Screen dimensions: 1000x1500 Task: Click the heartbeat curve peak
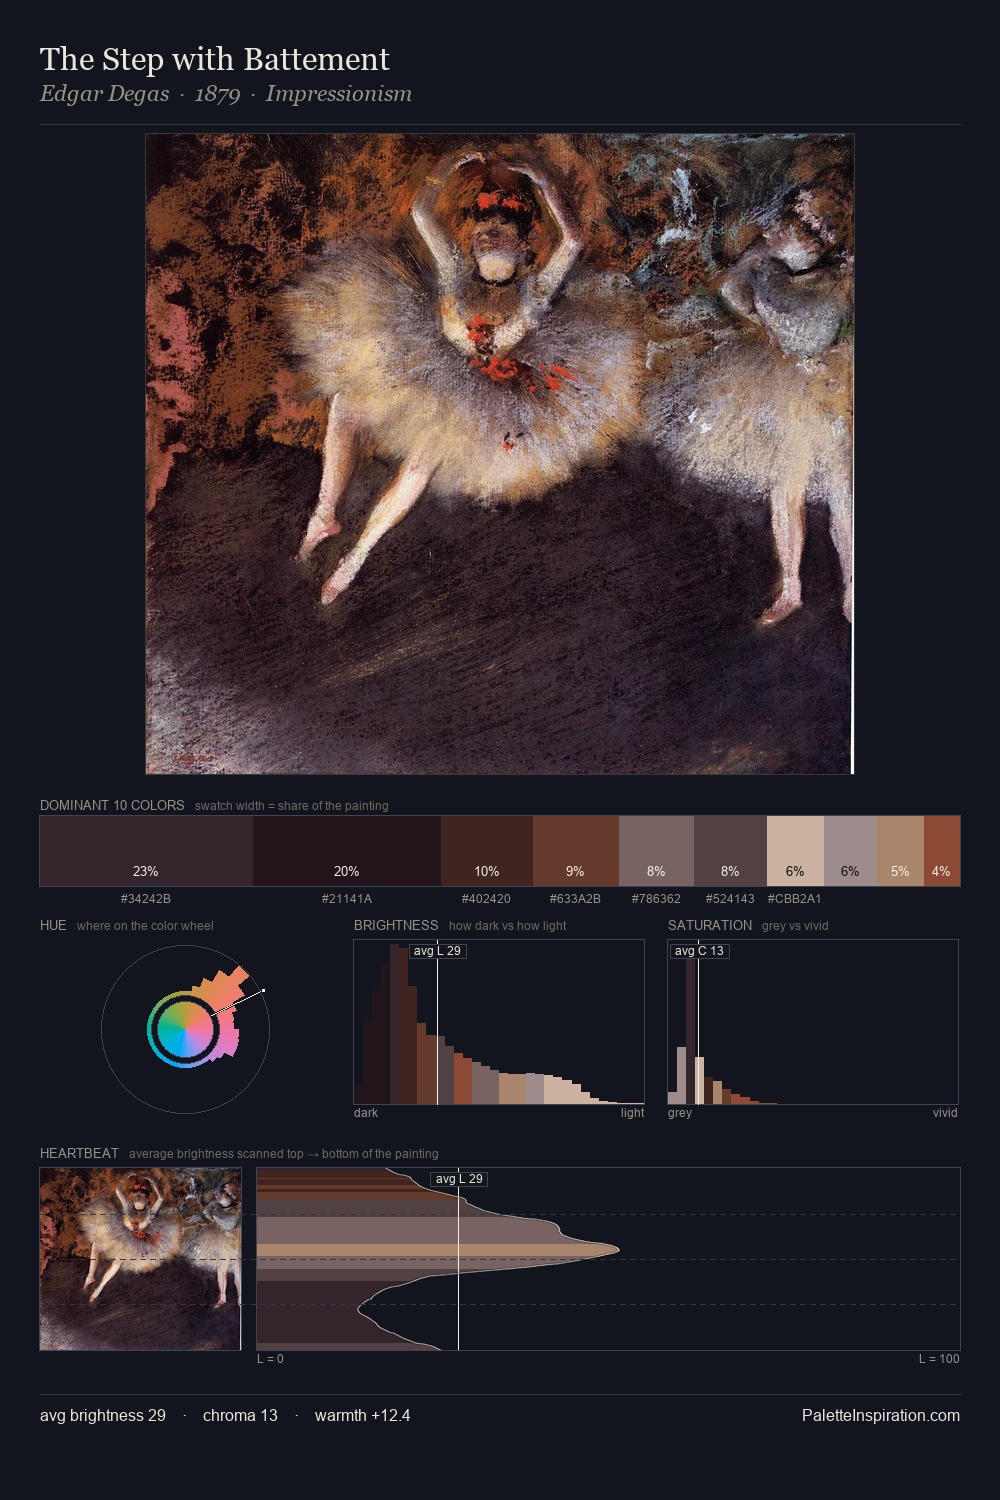(618, 1249)
